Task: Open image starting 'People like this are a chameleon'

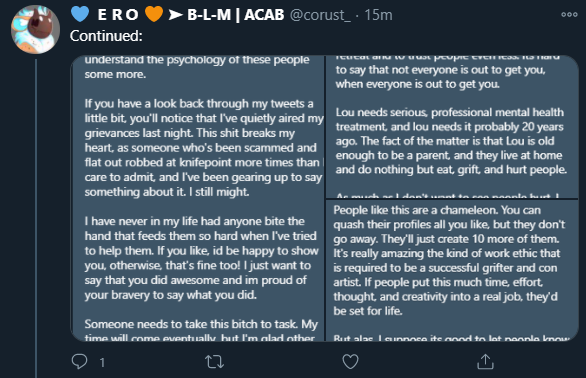Action: click(452, 270)
